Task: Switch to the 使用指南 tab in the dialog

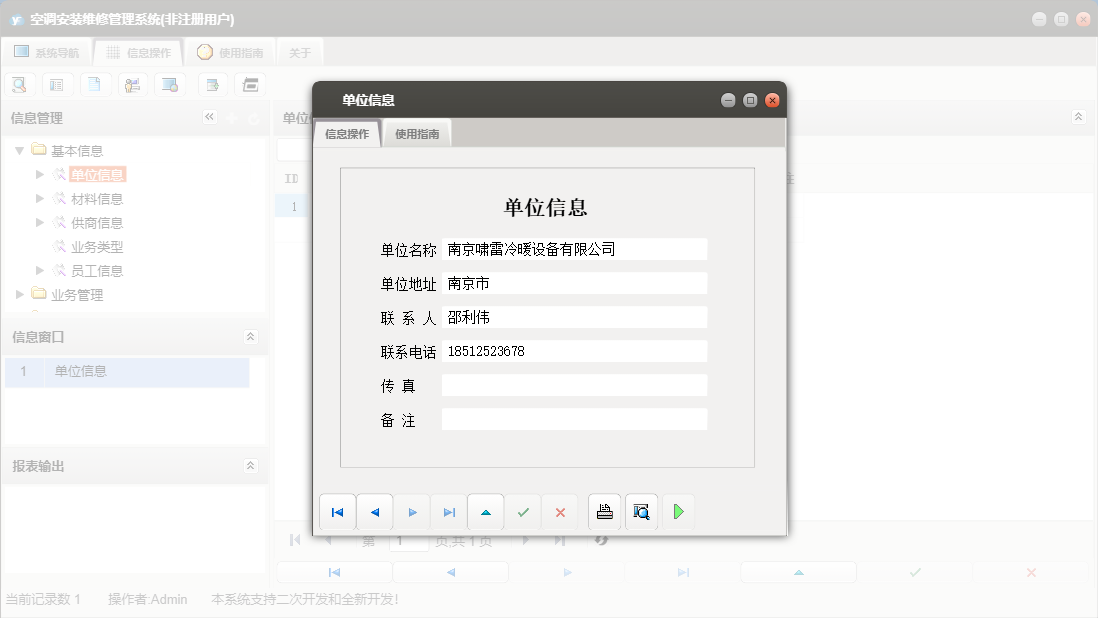Action: (416, 131)
